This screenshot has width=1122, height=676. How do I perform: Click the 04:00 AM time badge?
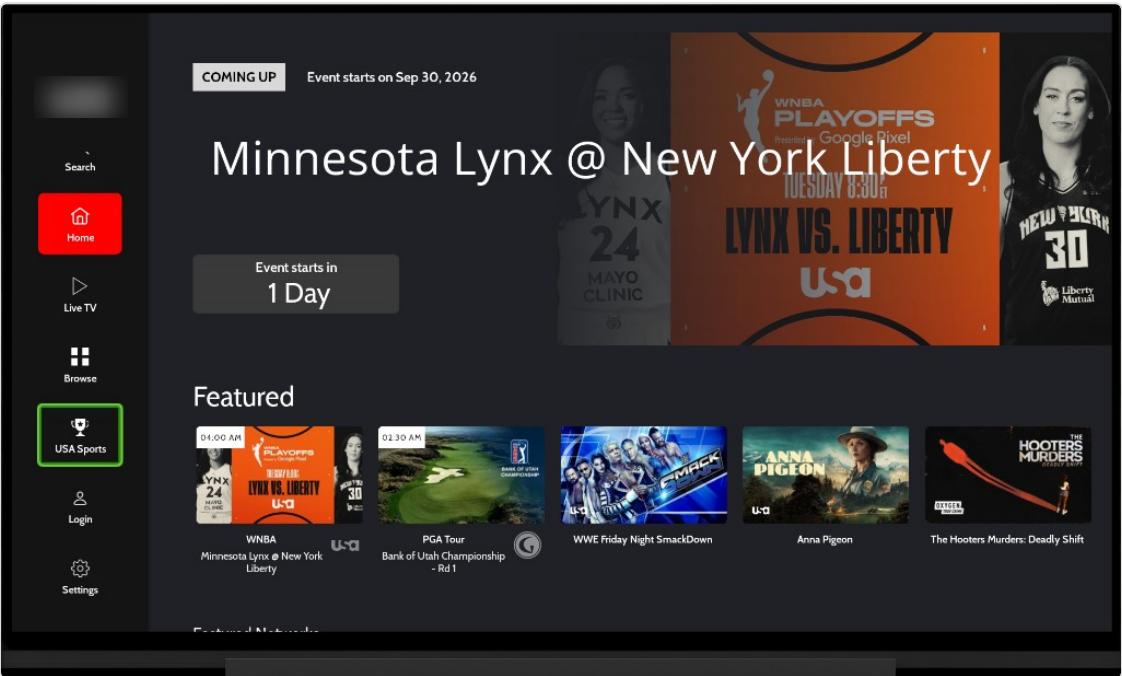pyautogui.click(x=220, y=437)
